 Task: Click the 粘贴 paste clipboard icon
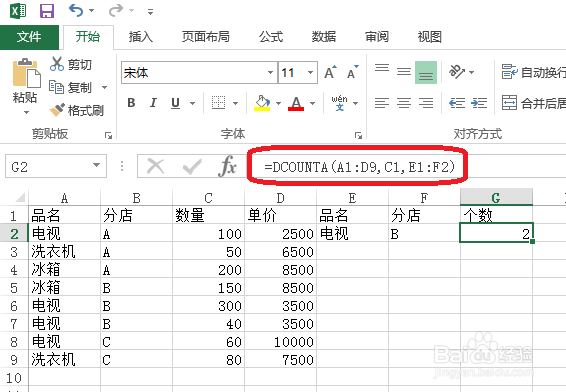point(26,73)
